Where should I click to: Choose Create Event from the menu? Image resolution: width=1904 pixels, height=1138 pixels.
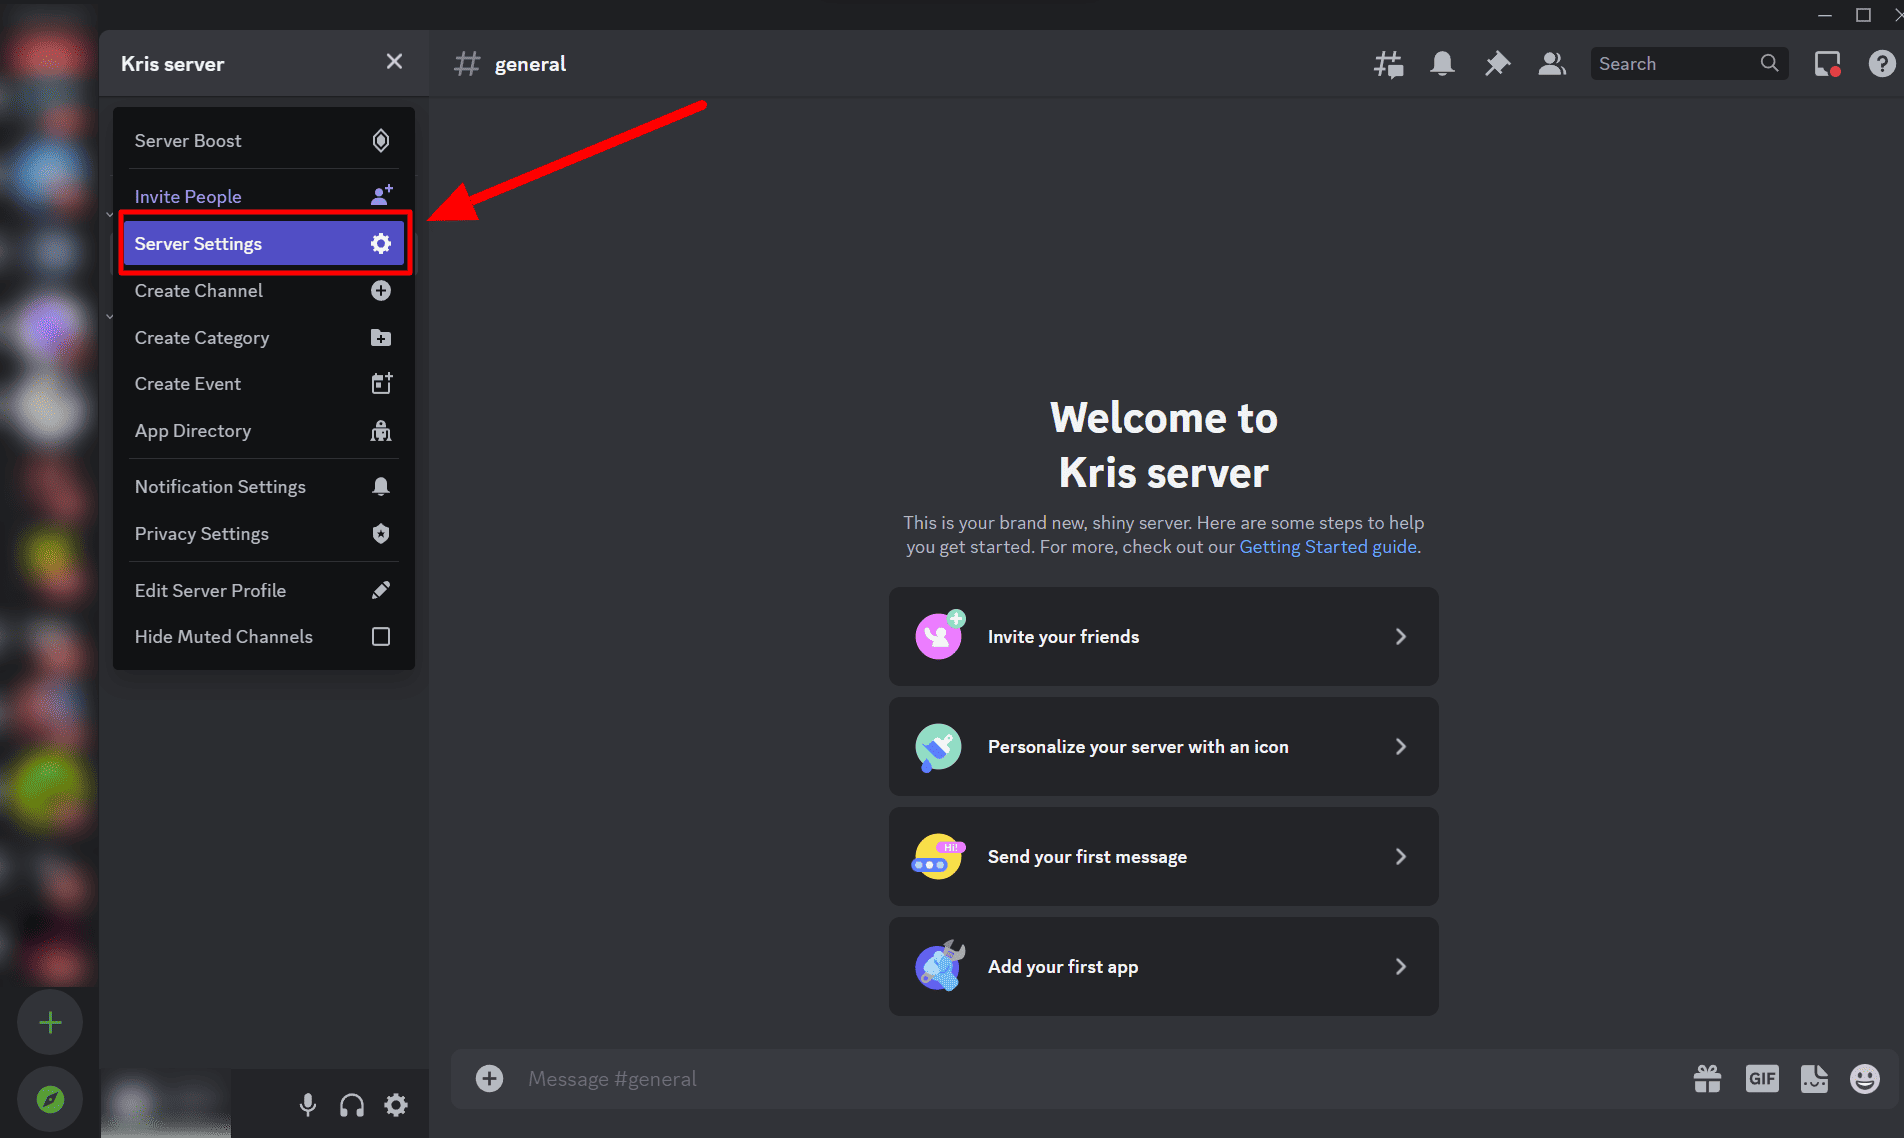[x=264, y=384]
